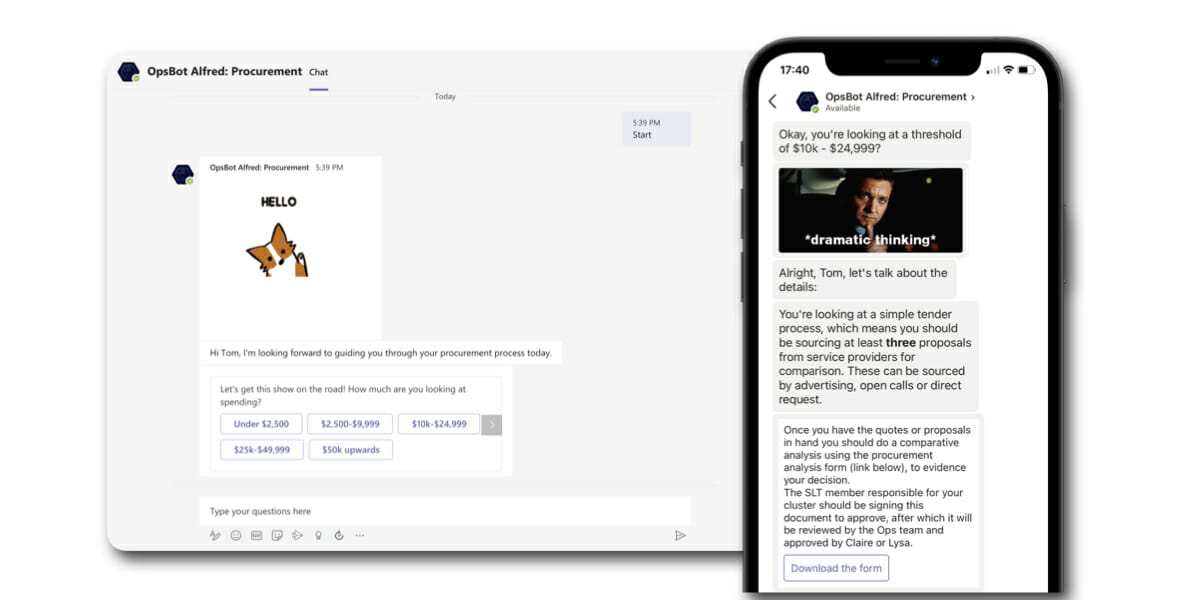1200x600 pixels.
Task: Click the Send message arrow icon
Action: 680,535
